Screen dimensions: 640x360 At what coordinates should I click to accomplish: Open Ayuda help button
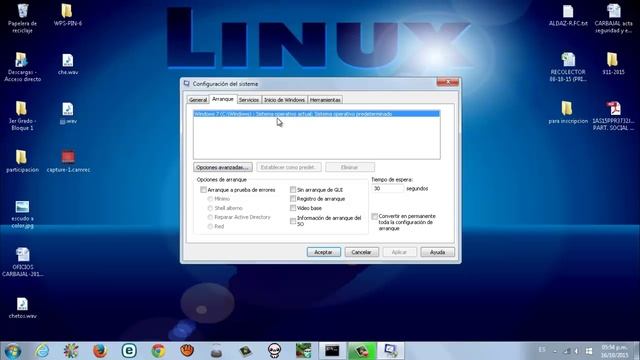(438, 252)
